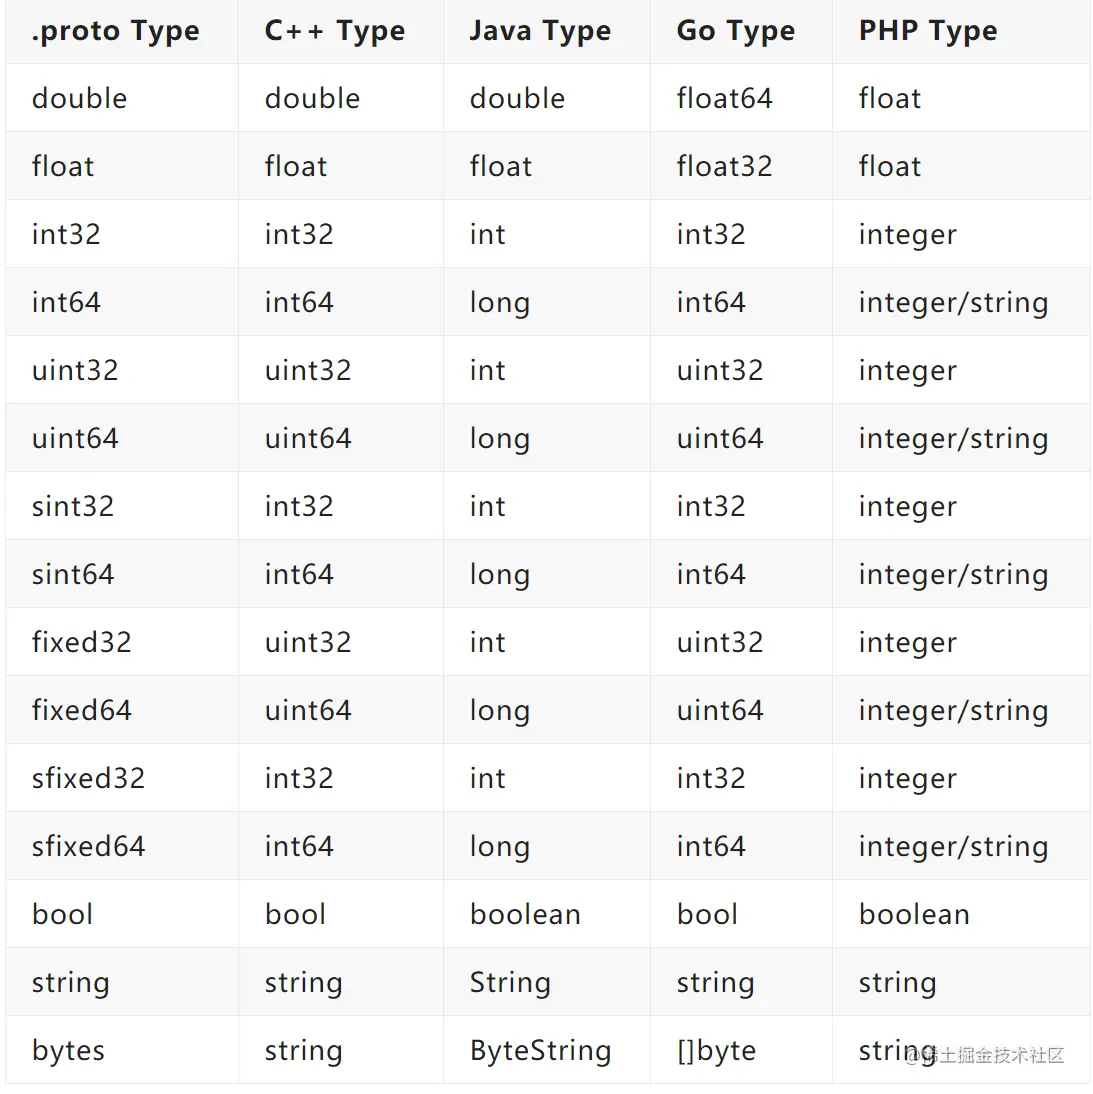Click the sfixed32 proto type cell
Image resolution: width=1093 pixels, height=1094 pixels.
coord(88,778)
